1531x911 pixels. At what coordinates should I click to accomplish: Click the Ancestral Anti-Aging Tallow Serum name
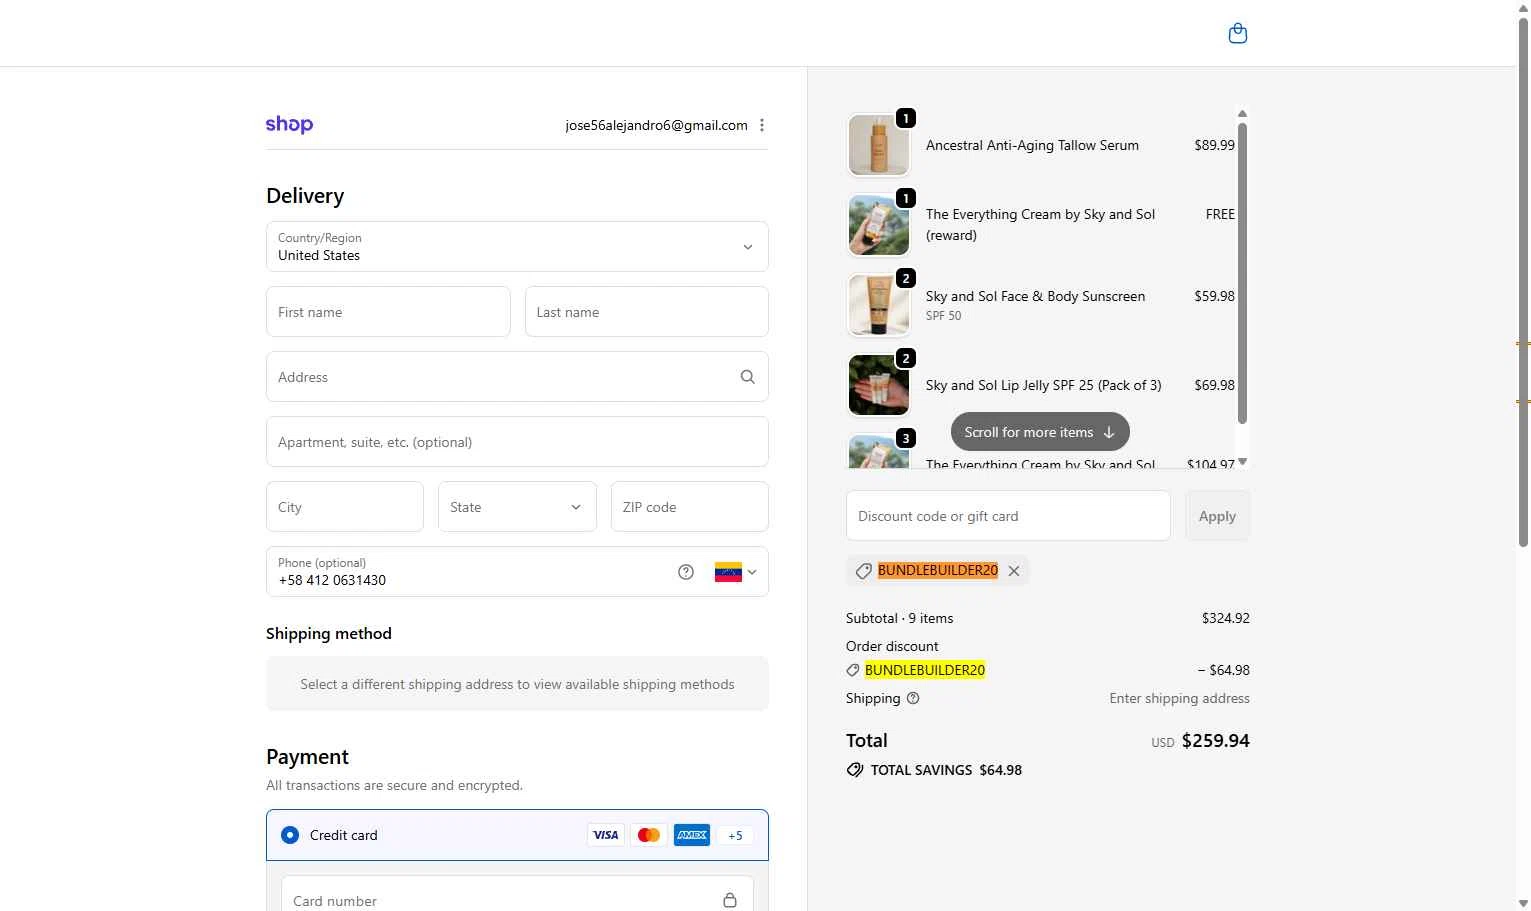1032,145
